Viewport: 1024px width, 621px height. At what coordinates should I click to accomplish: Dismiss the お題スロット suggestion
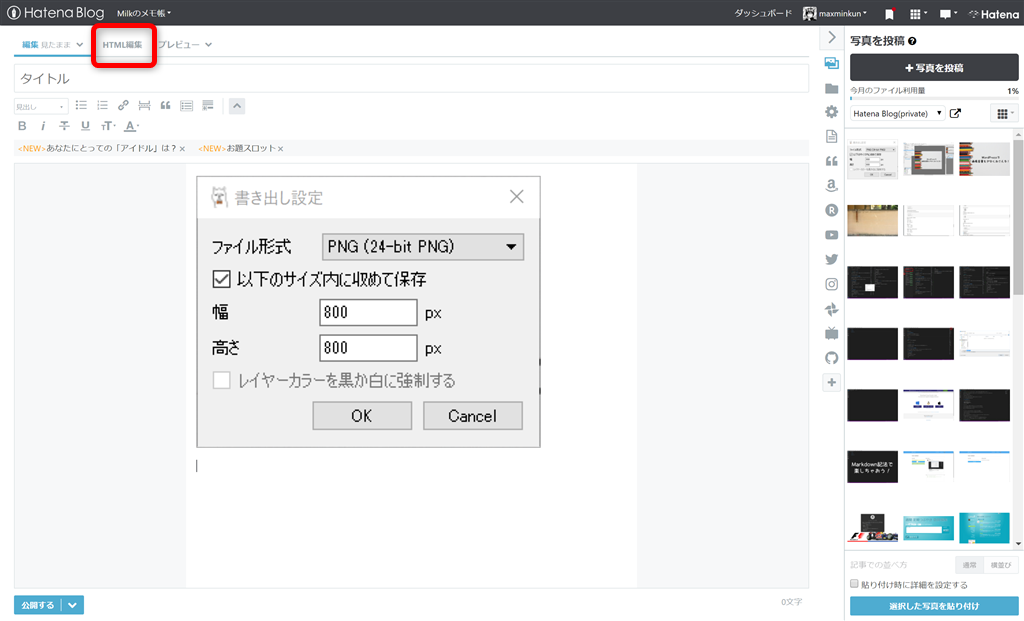(280, 149)
